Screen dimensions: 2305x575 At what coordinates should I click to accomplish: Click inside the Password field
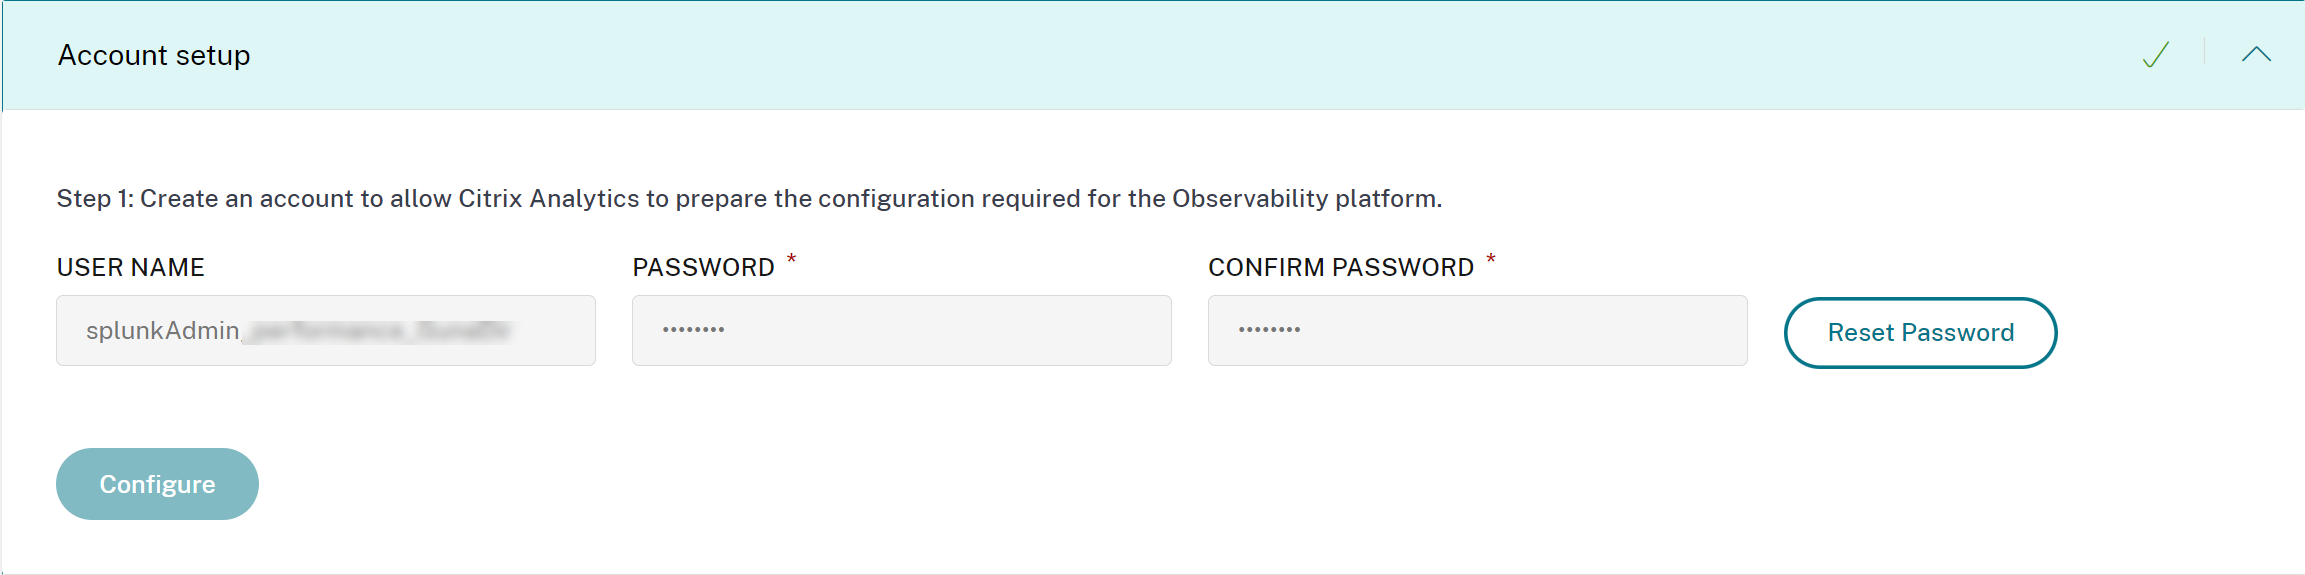point(901,331)
